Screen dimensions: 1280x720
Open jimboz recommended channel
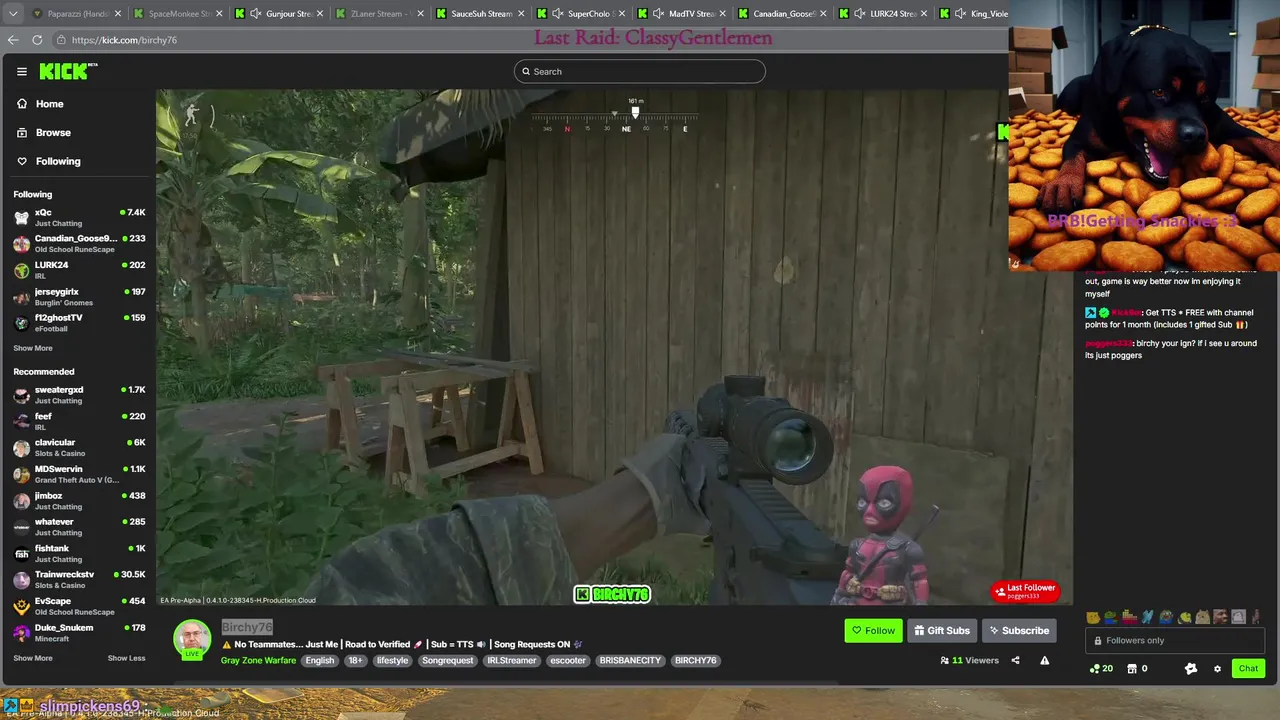(78, 500)
